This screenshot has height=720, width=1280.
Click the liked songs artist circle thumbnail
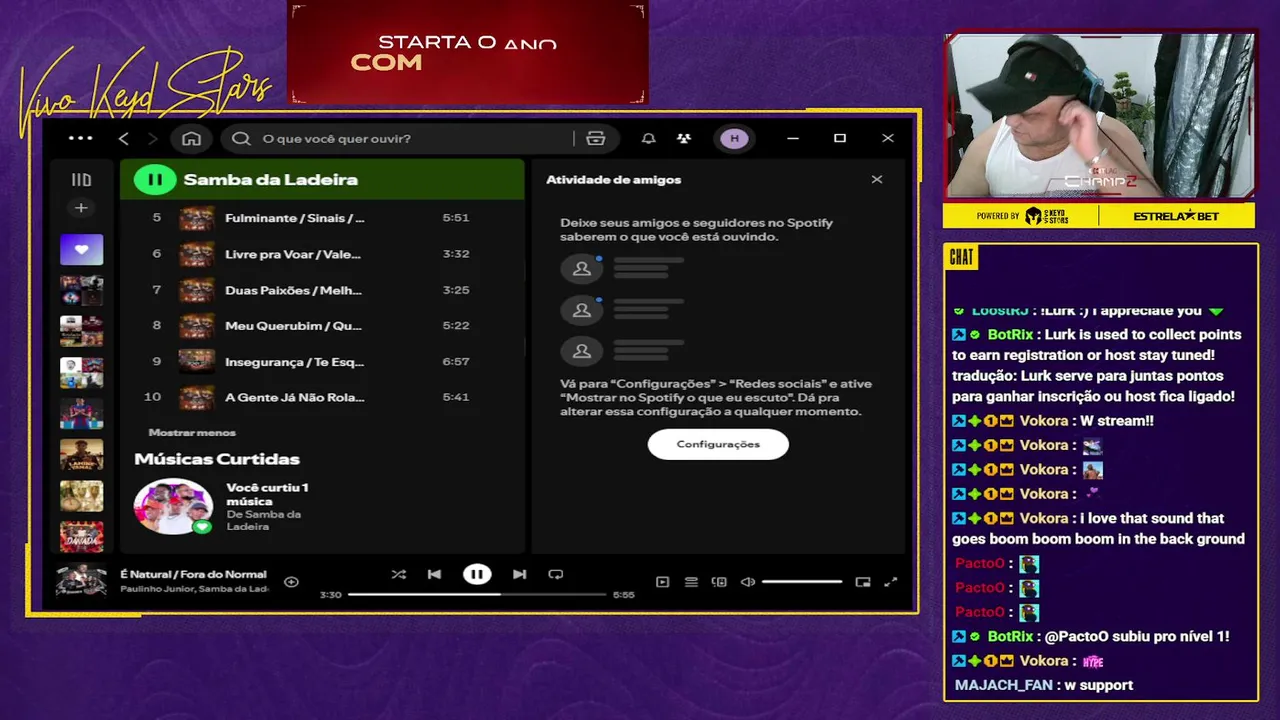click(x=174, y=507)
